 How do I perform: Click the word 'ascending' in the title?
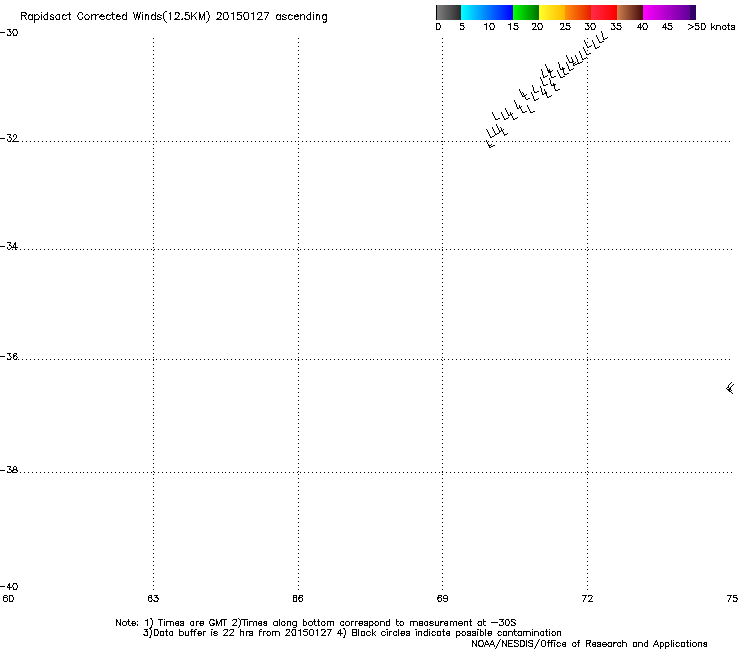coord(301,17)
